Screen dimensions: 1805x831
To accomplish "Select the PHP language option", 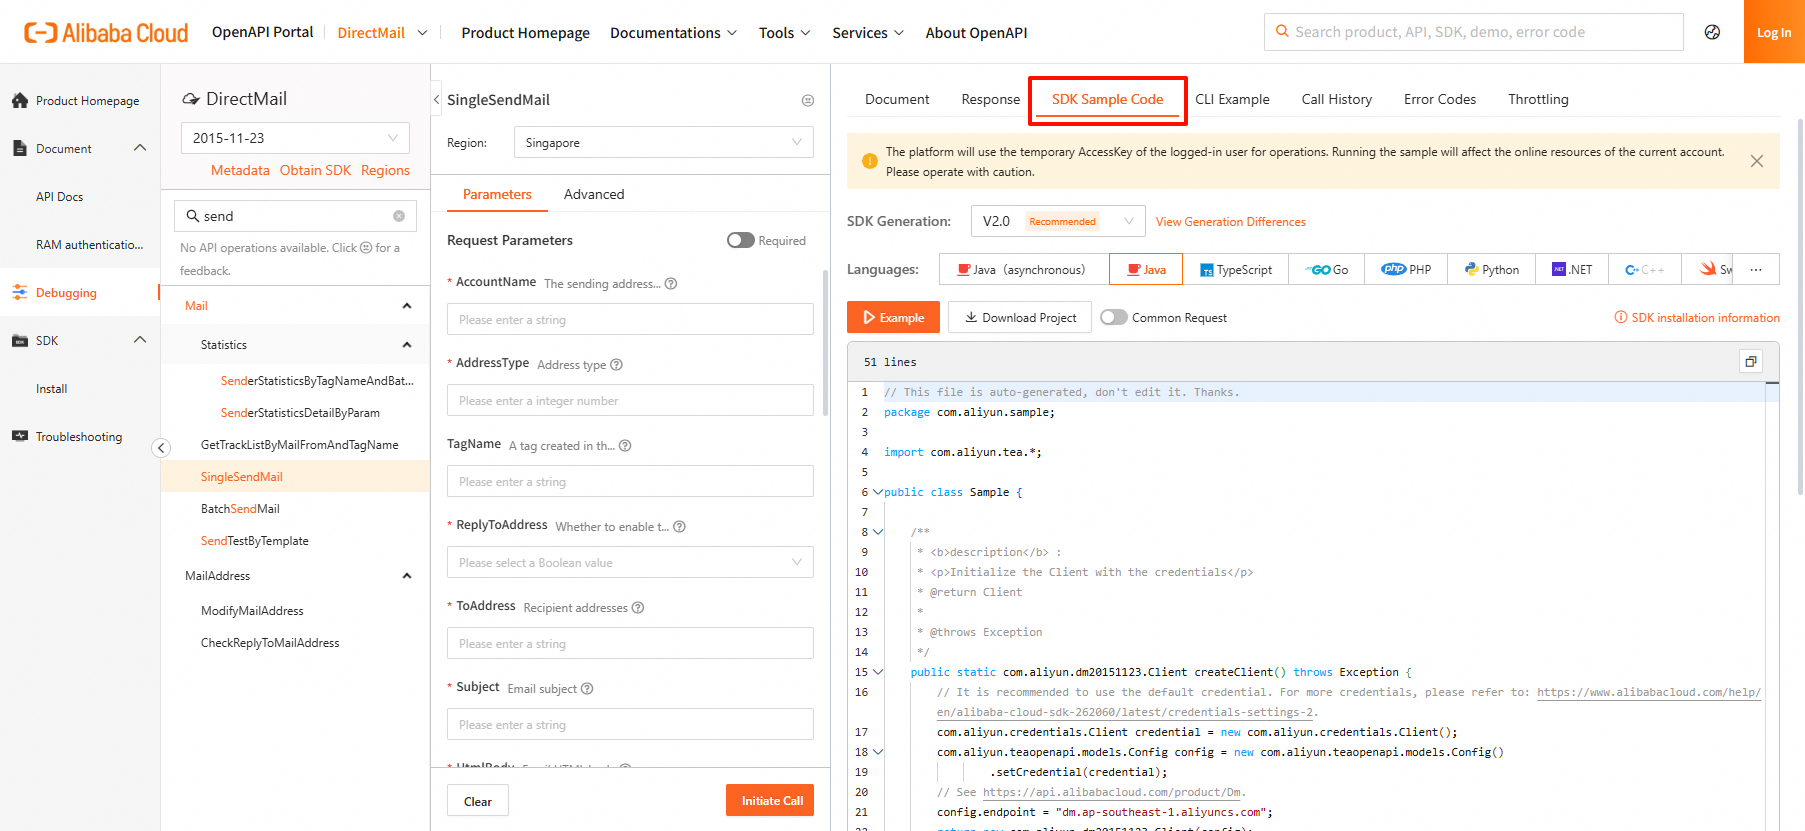I will pyautogui.click(x=1405, y=270).
